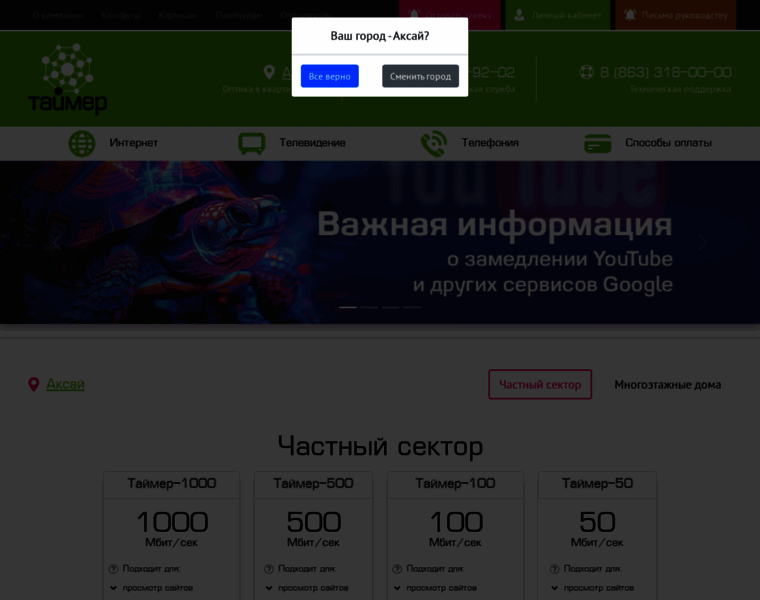Expand 'просмотр сайтов' chevron in Таймер-1000
Screen dimensions: 760x600
click(x=113, y=588)
